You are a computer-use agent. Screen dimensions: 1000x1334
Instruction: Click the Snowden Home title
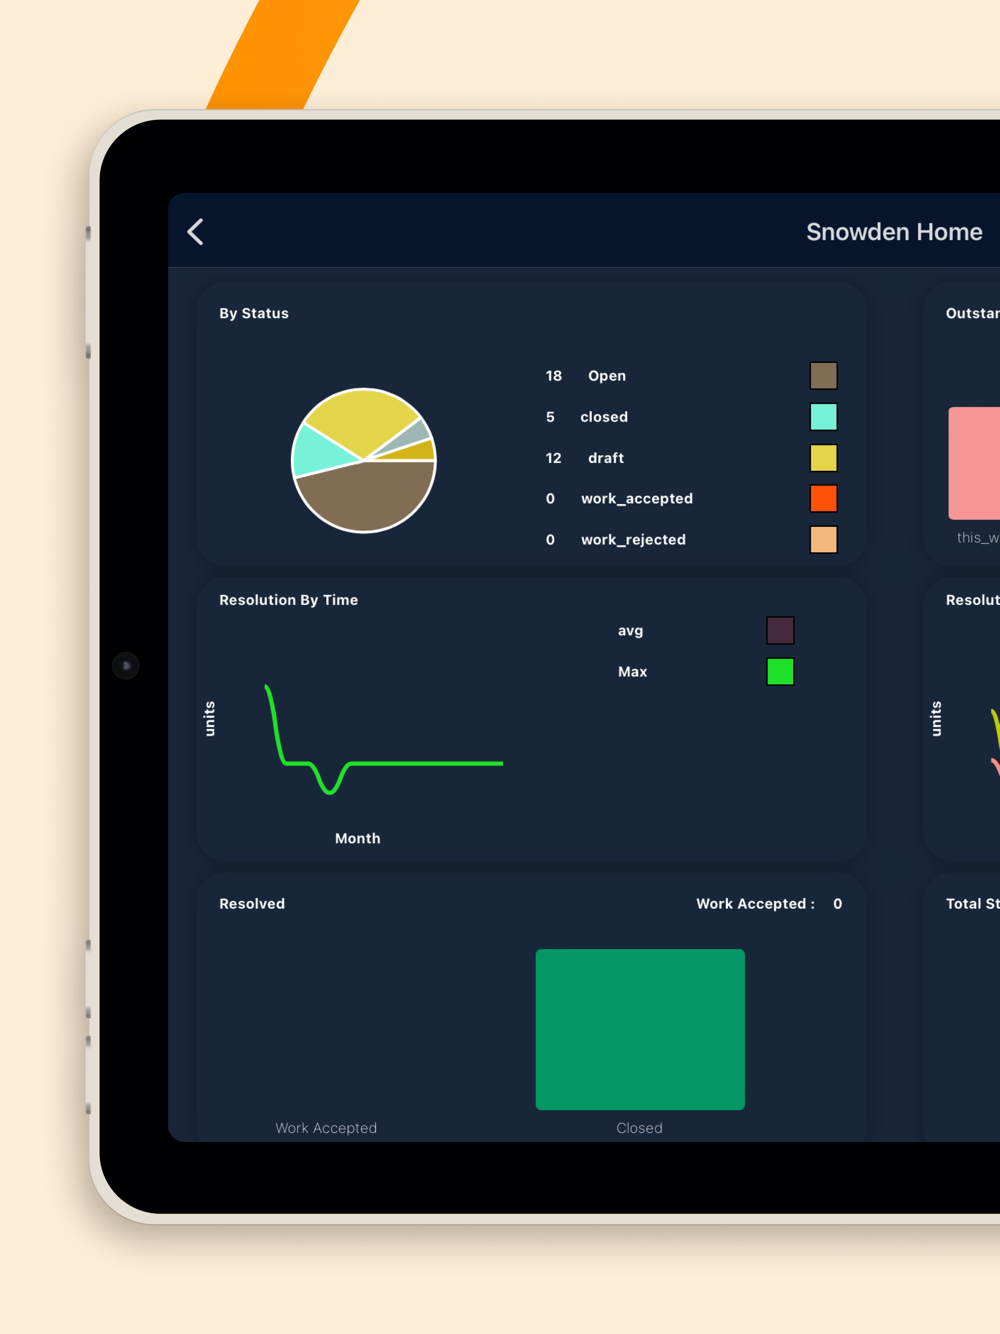coord(894,232)
